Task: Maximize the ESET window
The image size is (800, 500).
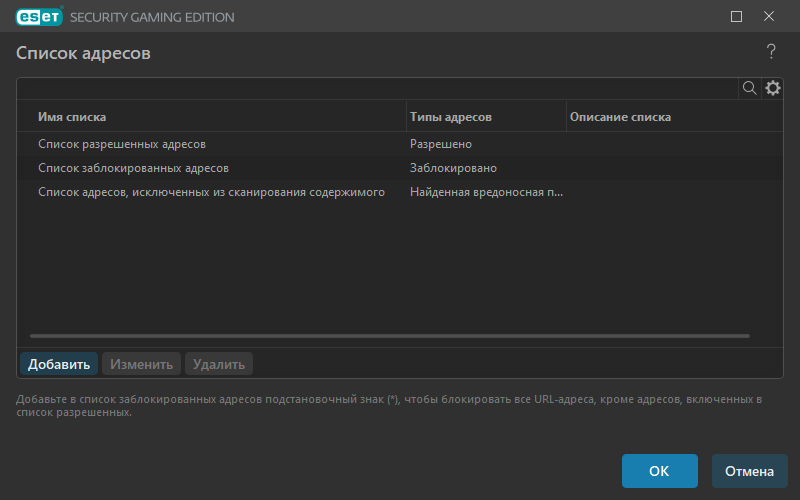Action: point(736,16)
